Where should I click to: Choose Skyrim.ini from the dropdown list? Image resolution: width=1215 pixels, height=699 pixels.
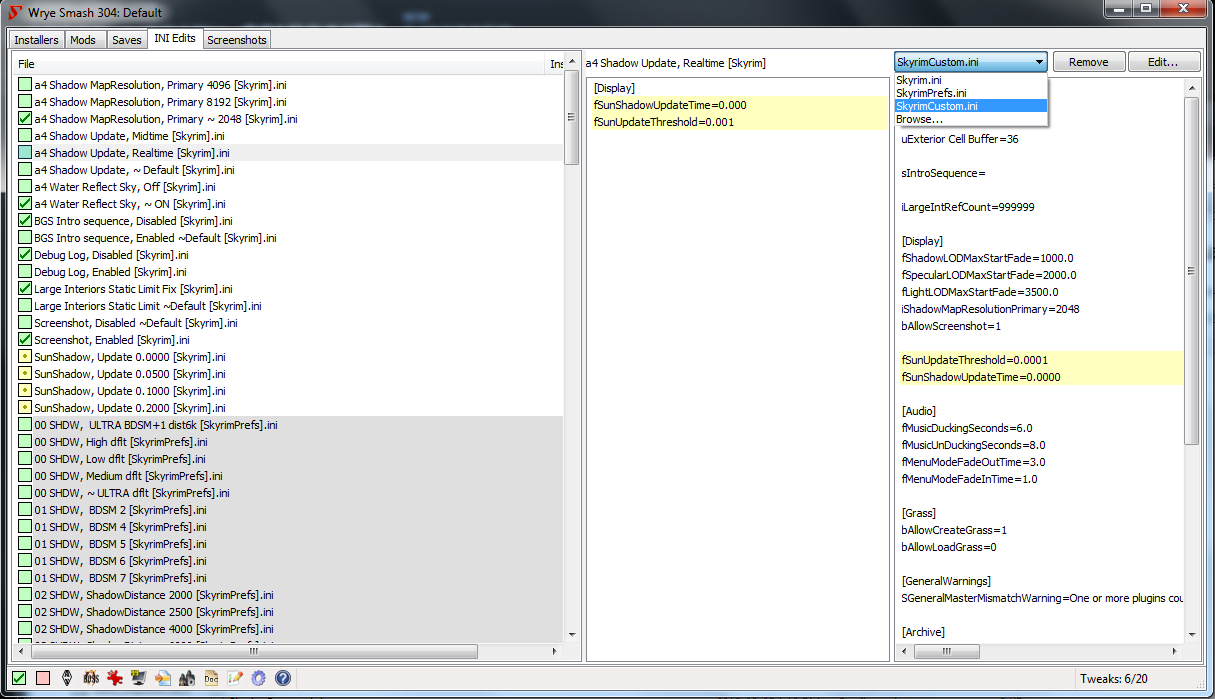click(x=970, y=80)
